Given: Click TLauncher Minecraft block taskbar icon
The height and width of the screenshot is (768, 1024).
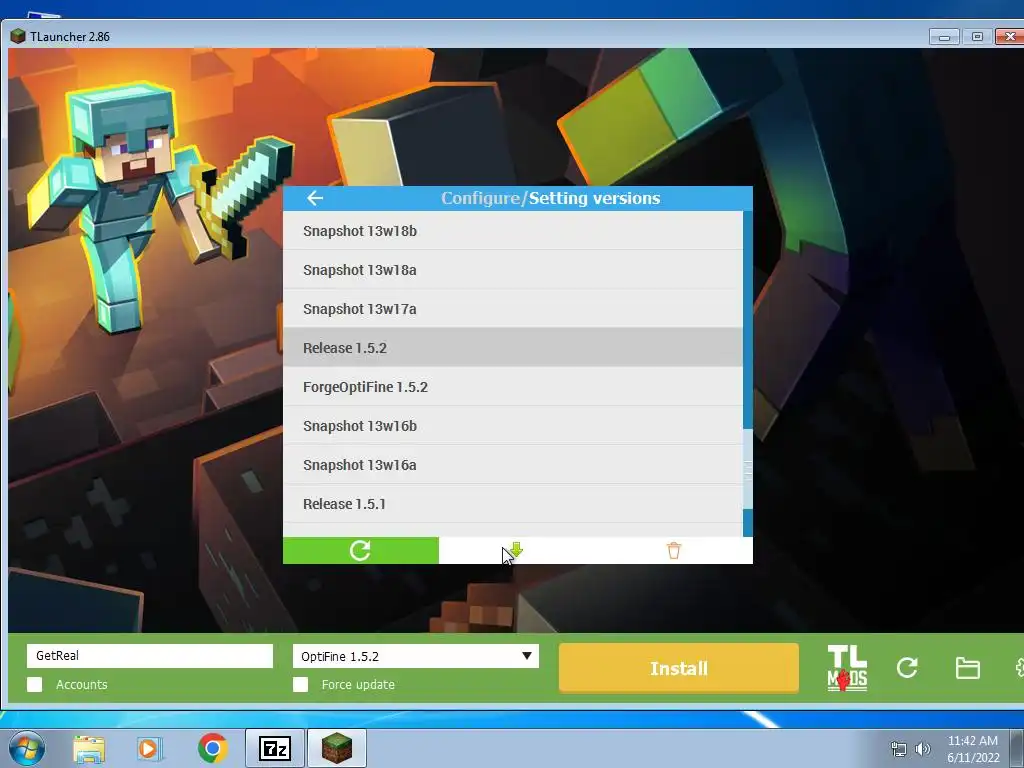Looking at the screenshot, I should pos(337,748).
